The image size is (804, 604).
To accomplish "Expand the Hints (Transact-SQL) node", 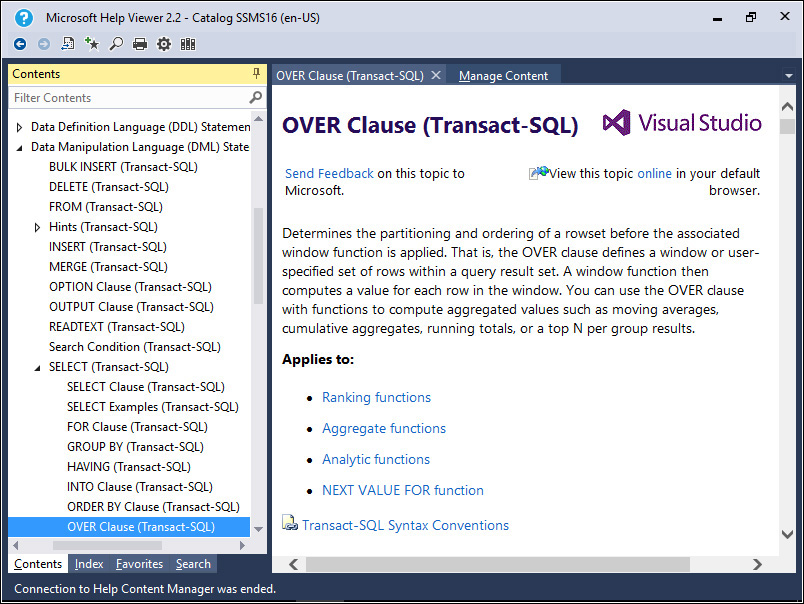I will (x=38, y=227).
